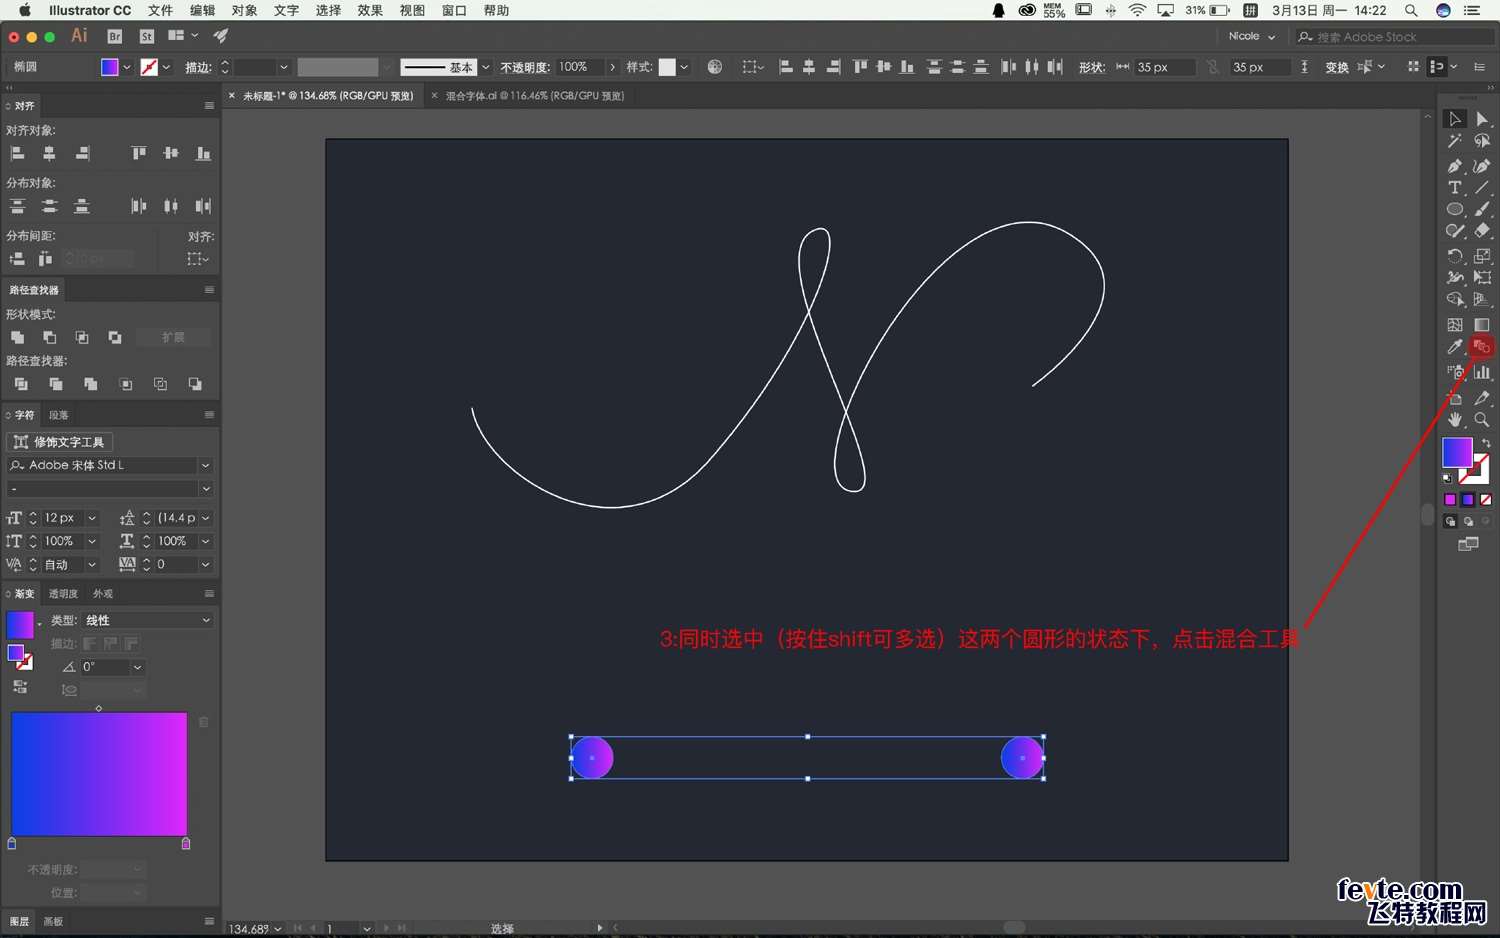Screen dimensions: 1500x938
Task: Select the Pen tool
Action: [1455, 165]
